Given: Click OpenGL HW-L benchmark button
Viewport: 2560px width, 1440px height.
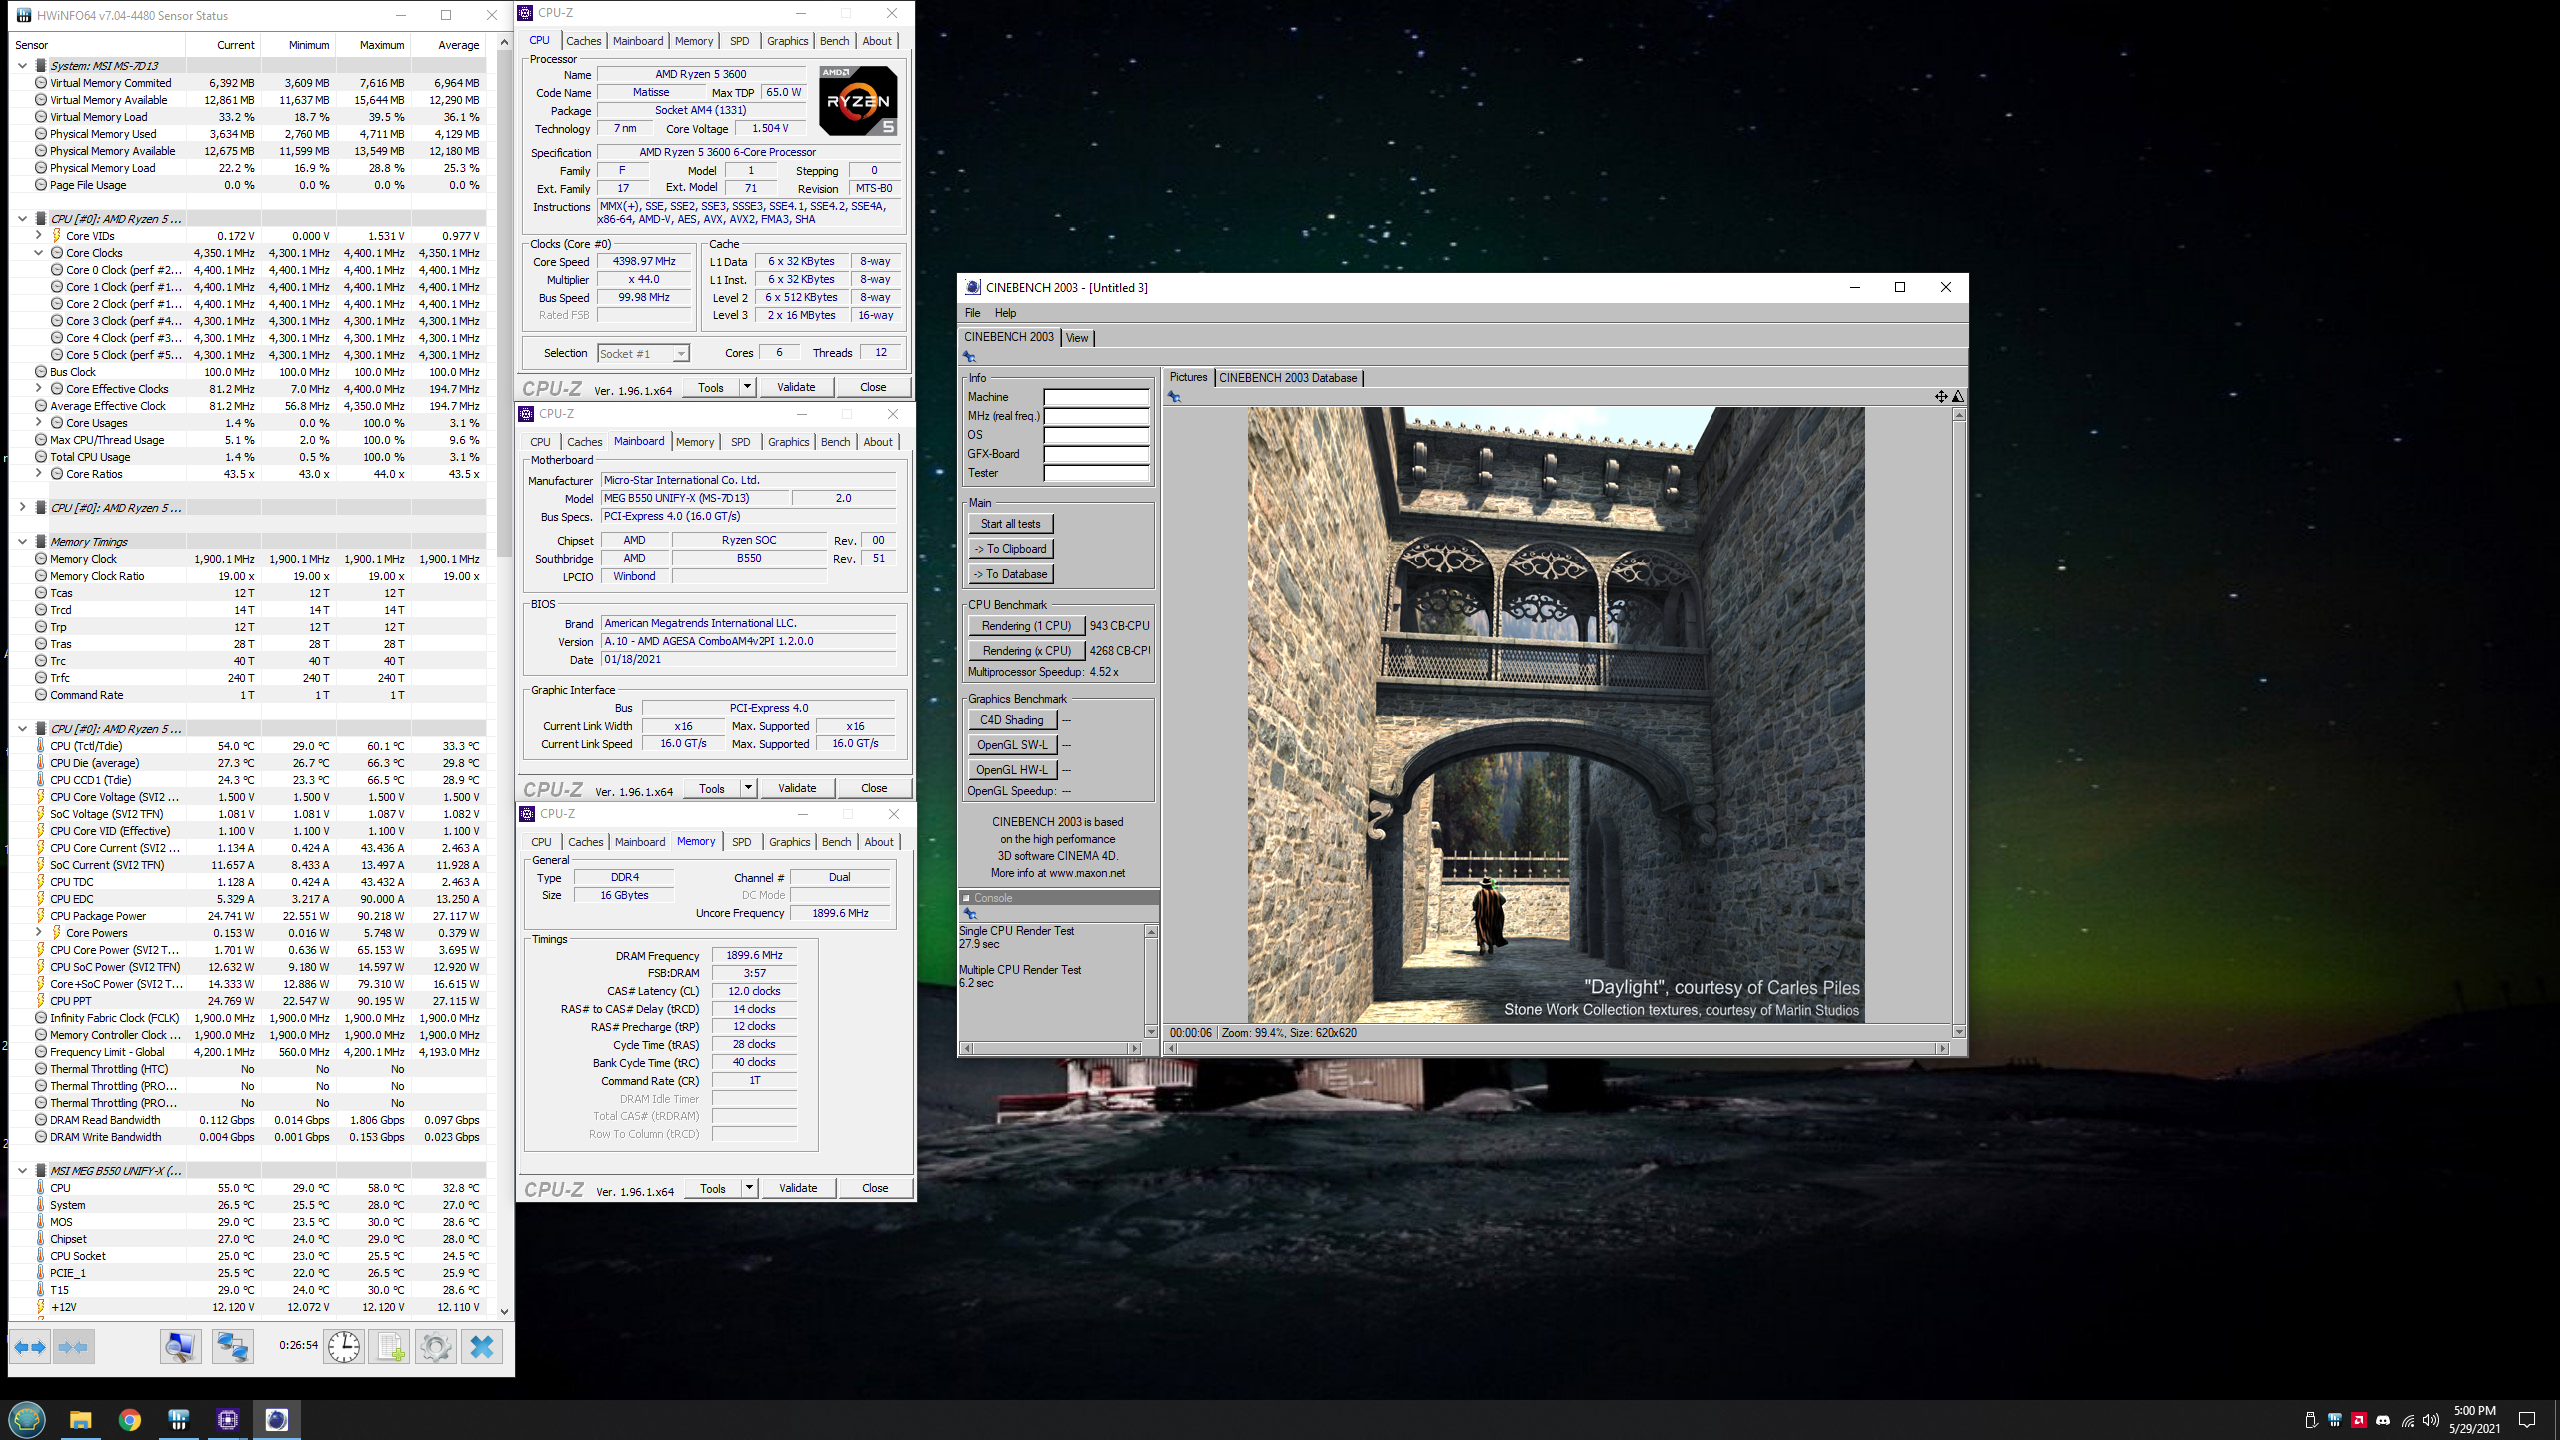Looking at the screenshot, I should (x=1011, y=770).
